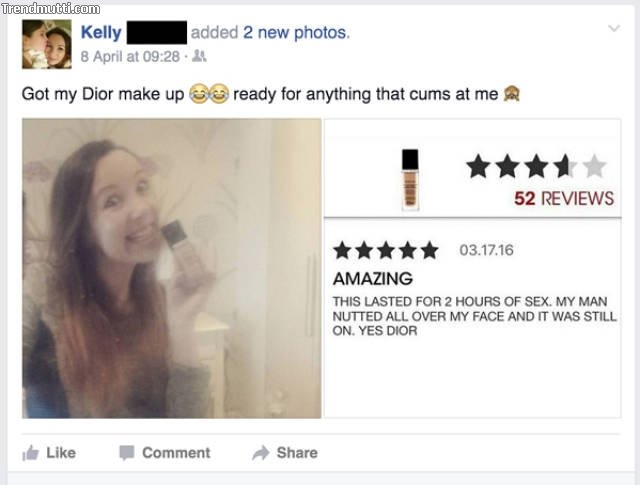Open the post options chevron menu
This screenshot has height=485, width=640.
click(614, 28)
